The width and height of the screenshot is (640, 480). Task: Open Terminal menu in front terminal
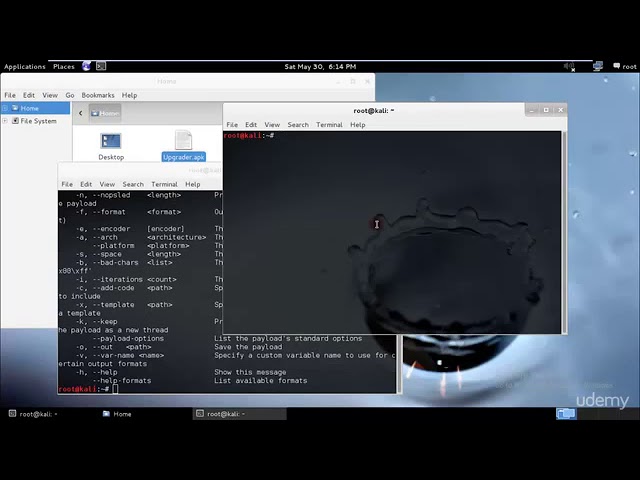tap(329, 124)
